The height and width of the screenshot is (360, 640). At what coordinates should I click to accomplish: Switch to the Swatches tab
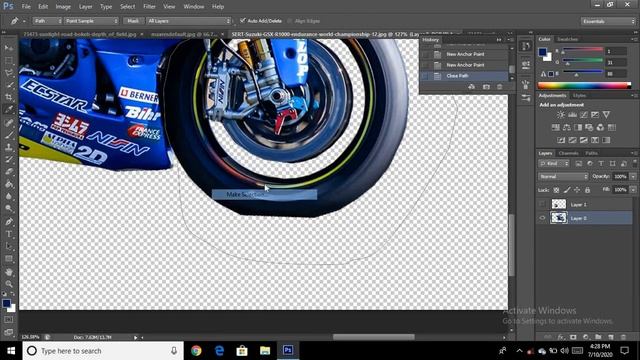pyautogui.click(x=568, y=39)
